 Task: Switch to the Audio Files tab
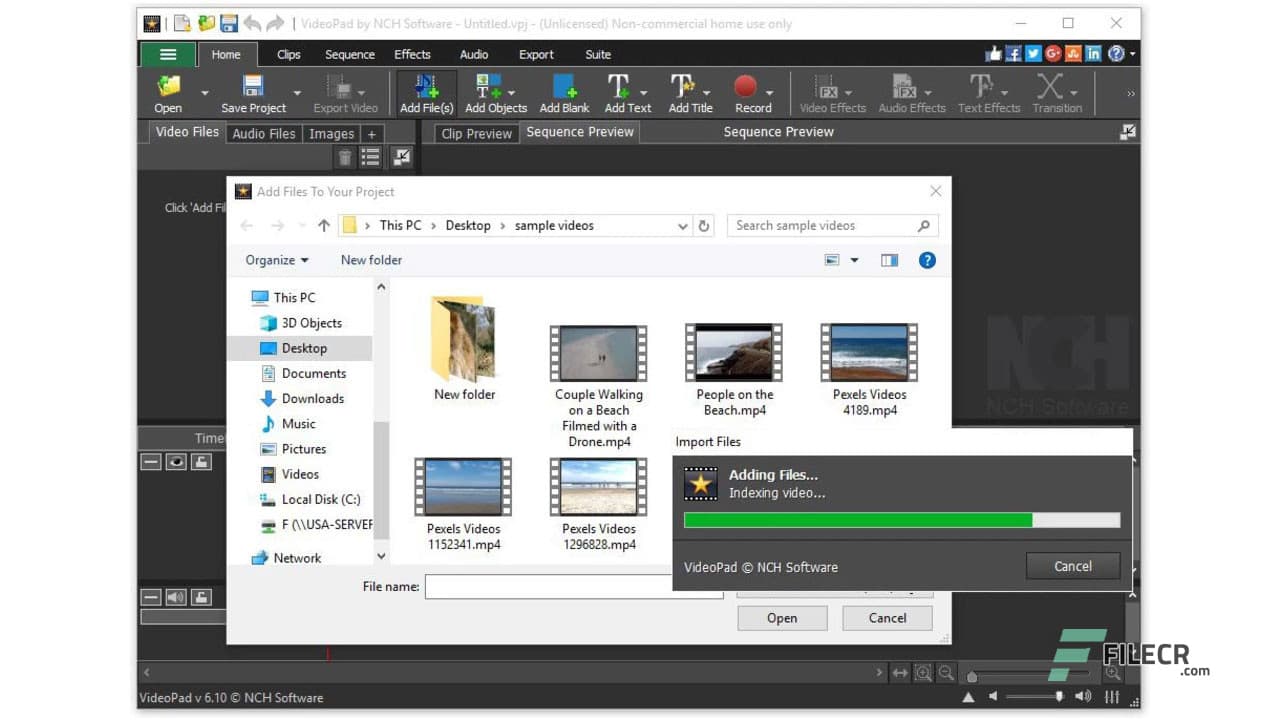tap(263, 132)
